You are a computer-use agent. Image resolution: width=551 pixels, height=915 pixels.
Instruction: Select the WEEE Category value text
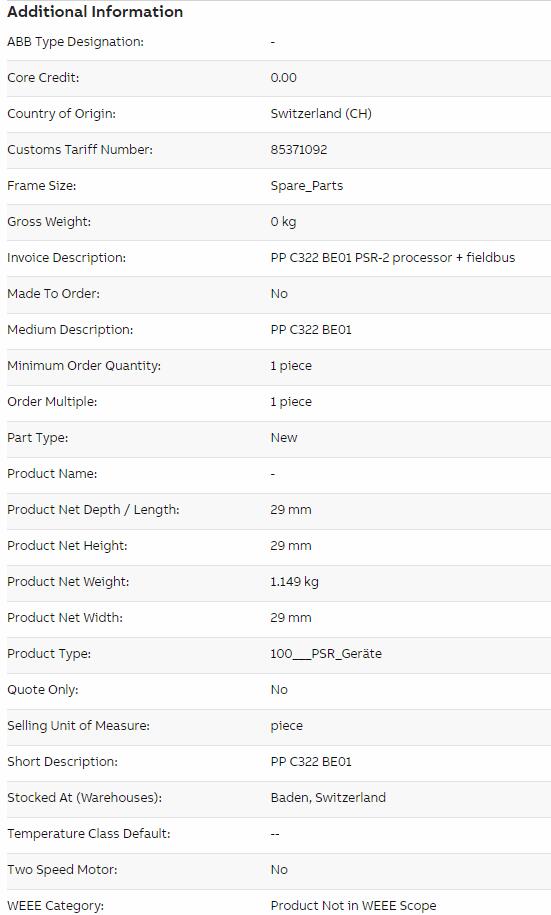click(x=354, y=906)
